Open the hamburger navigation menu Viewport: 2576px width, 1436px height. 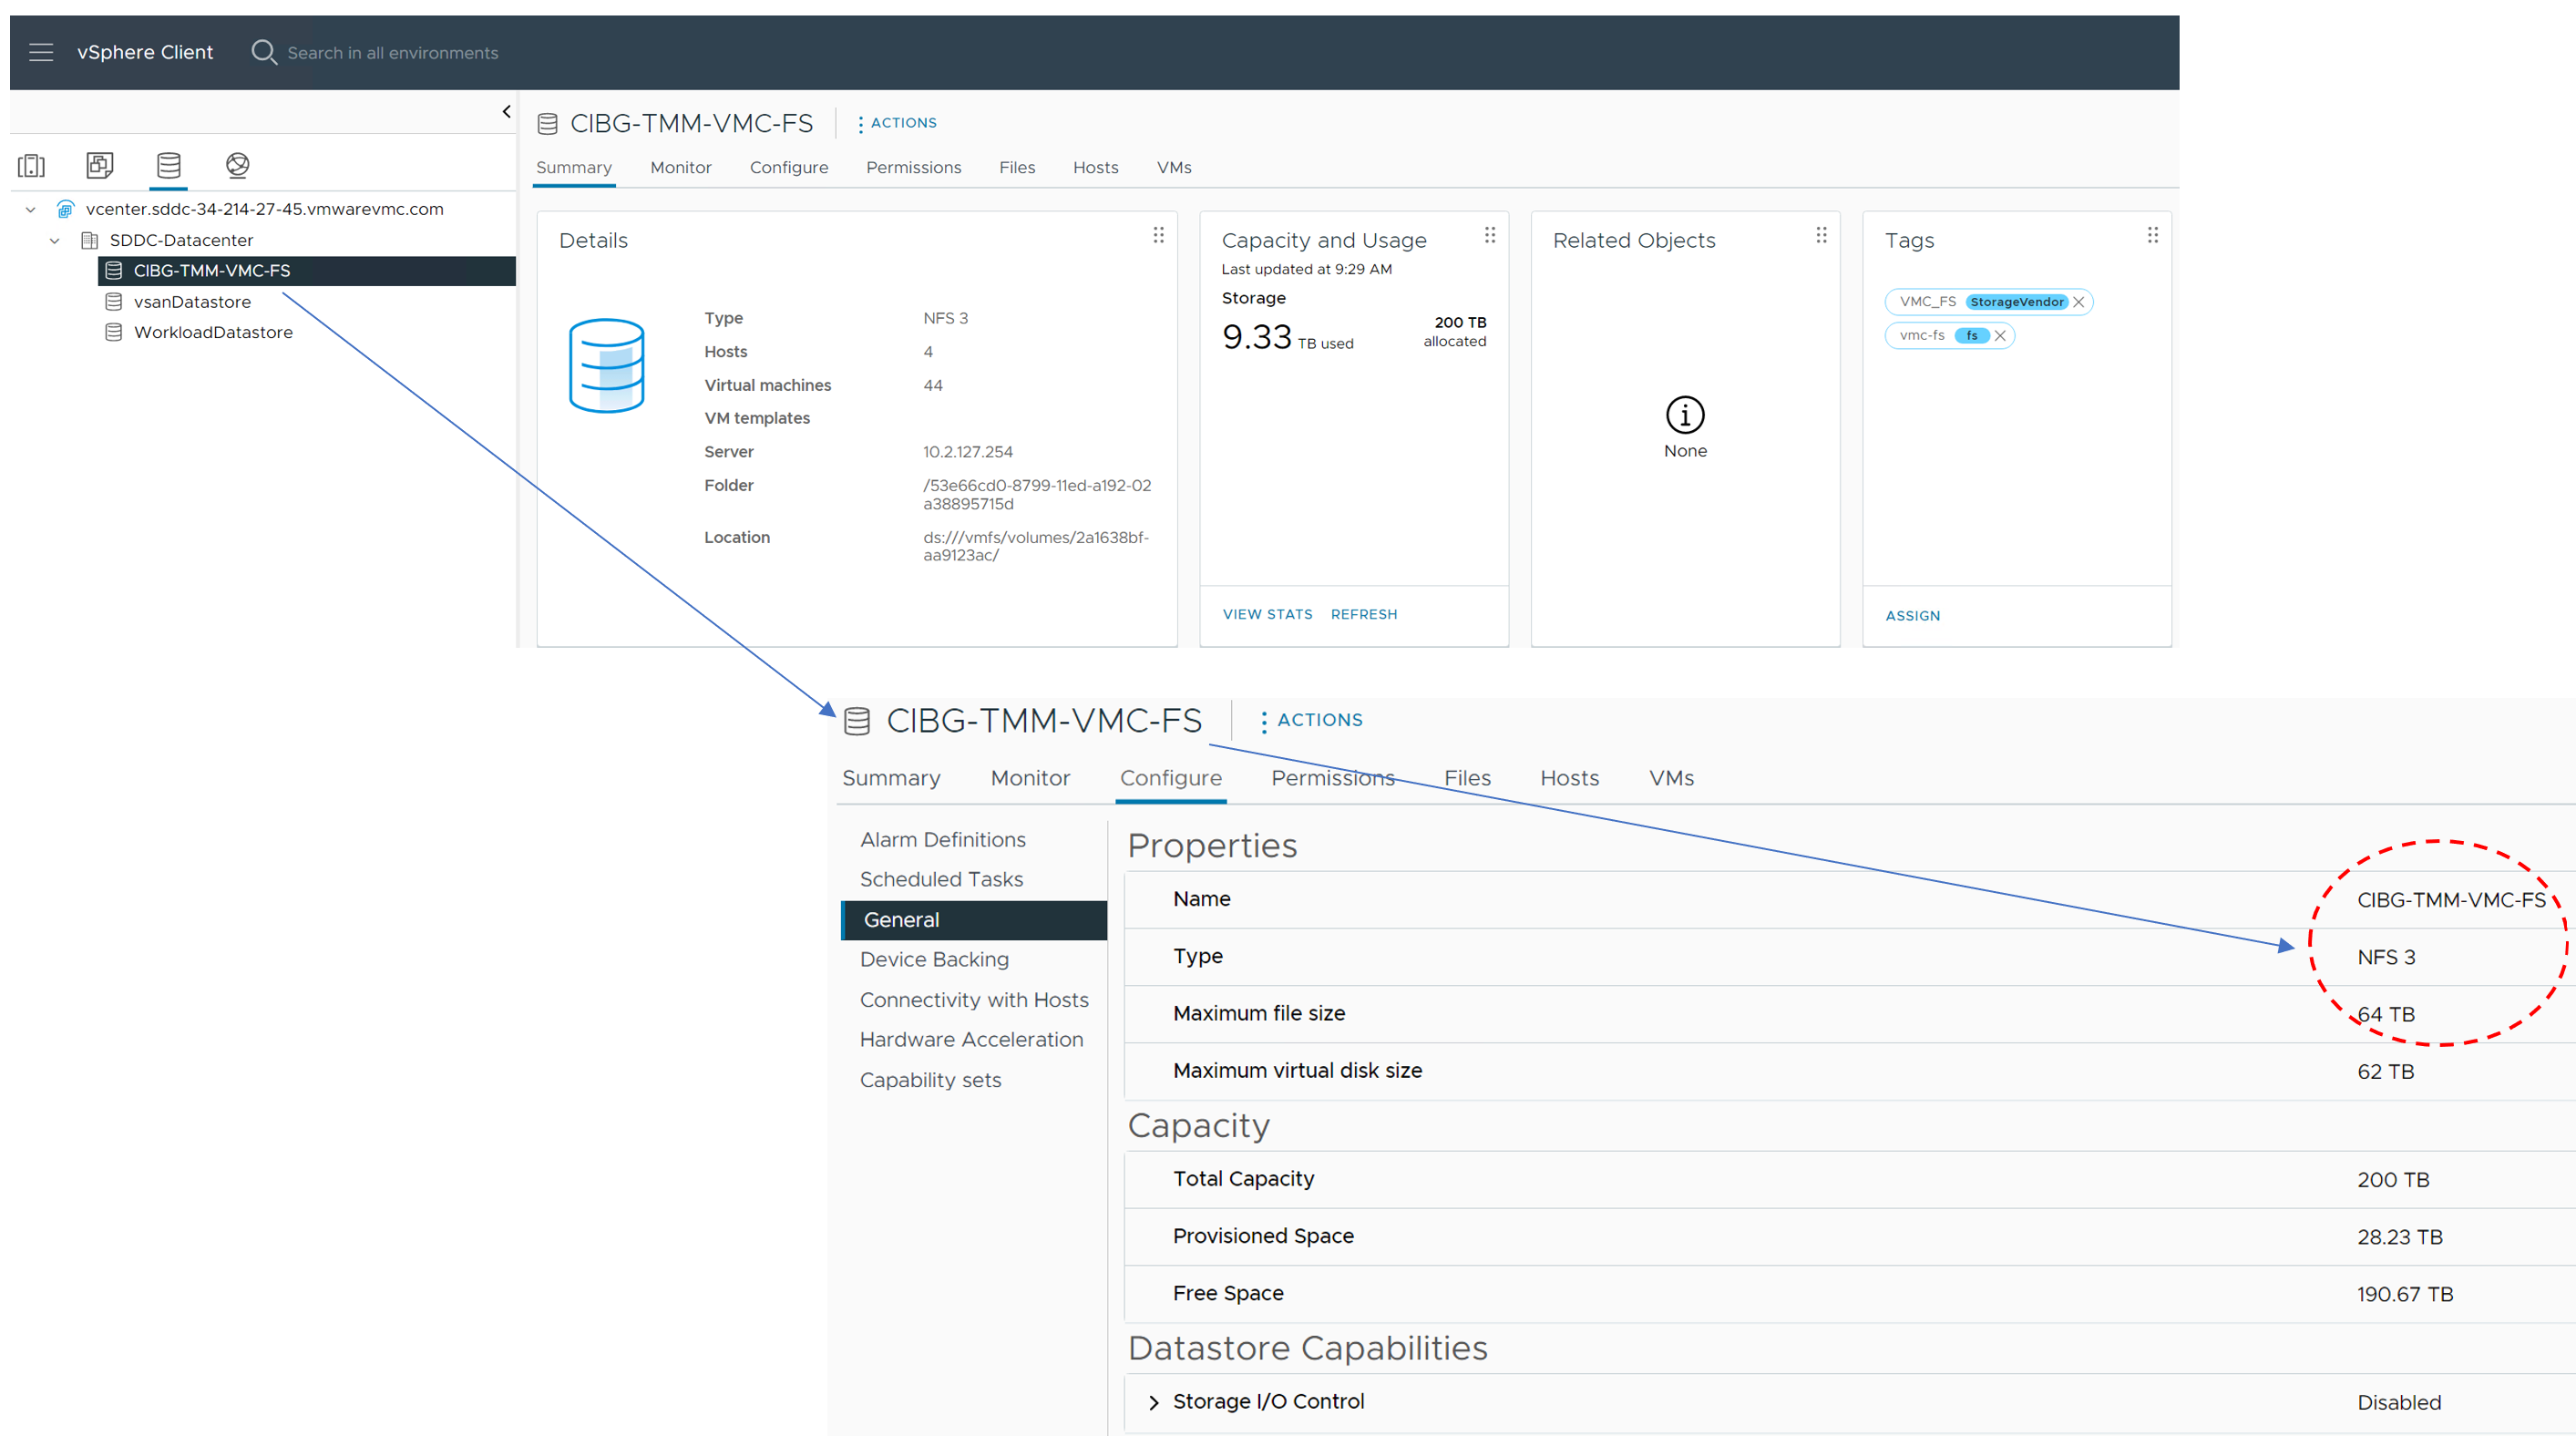coord(41,52)
